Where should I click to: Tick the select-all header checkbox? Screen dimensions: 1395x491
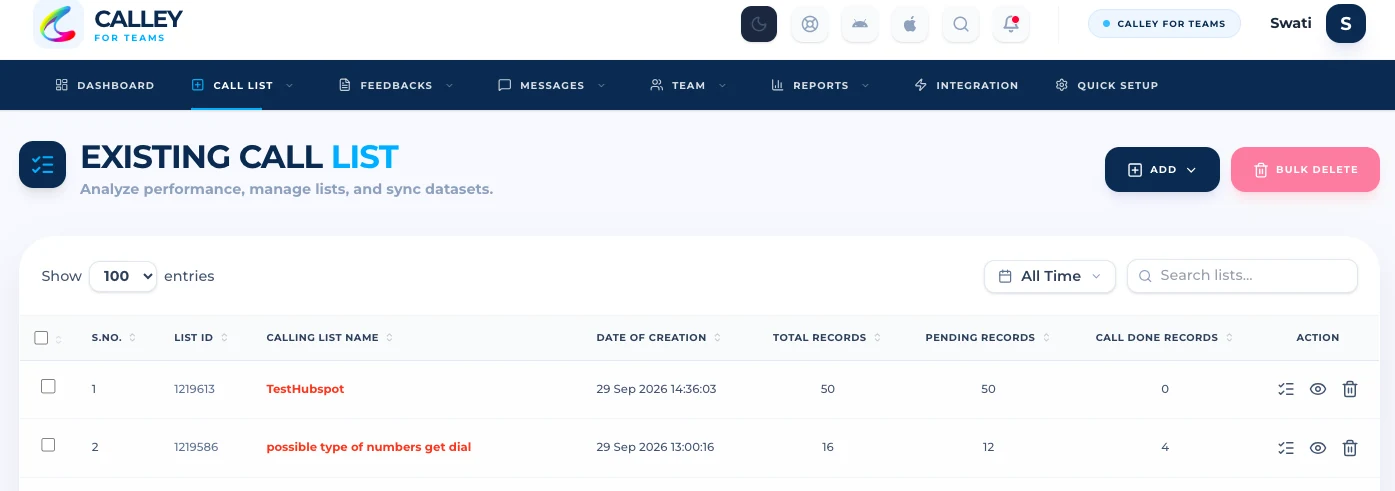point(41,338)
